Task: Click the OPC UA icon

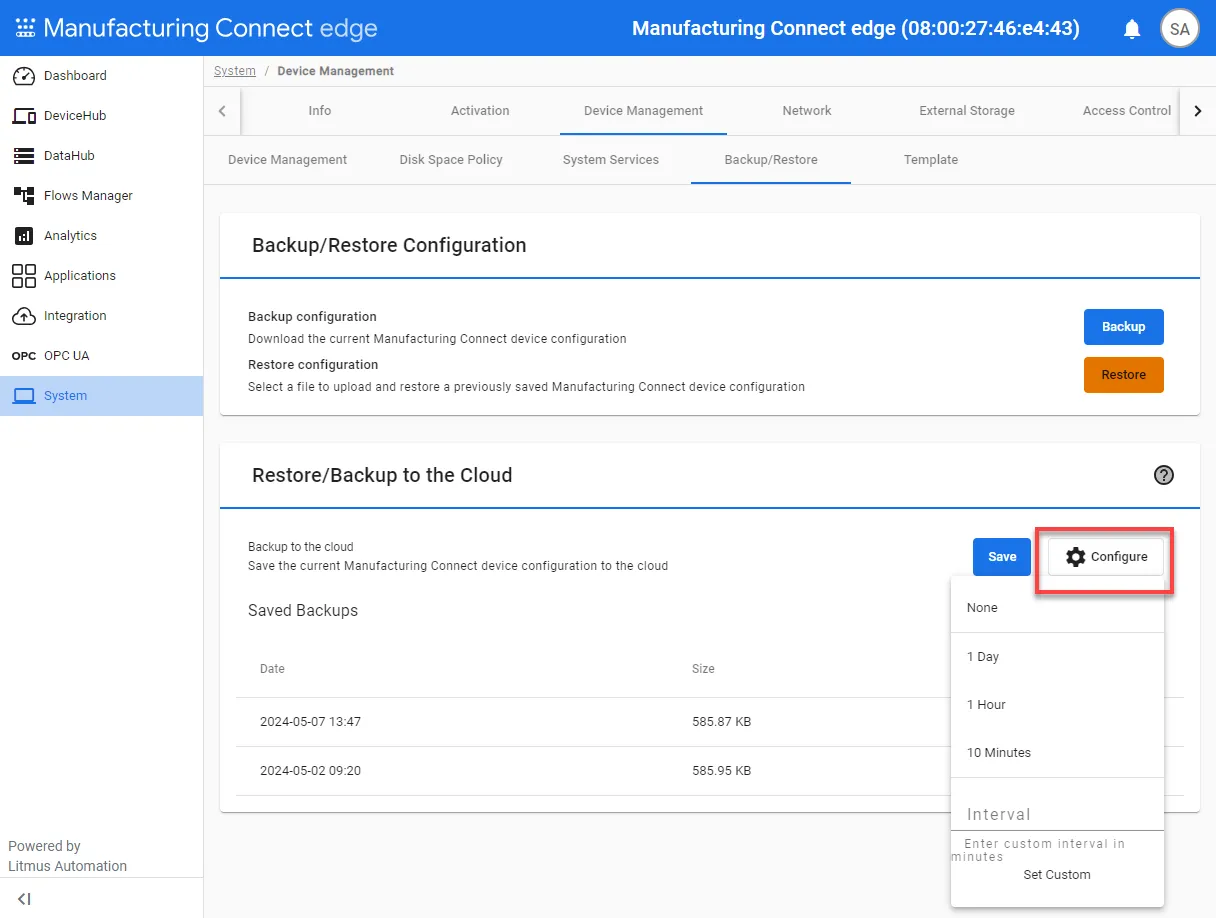Action: (24, 356)
